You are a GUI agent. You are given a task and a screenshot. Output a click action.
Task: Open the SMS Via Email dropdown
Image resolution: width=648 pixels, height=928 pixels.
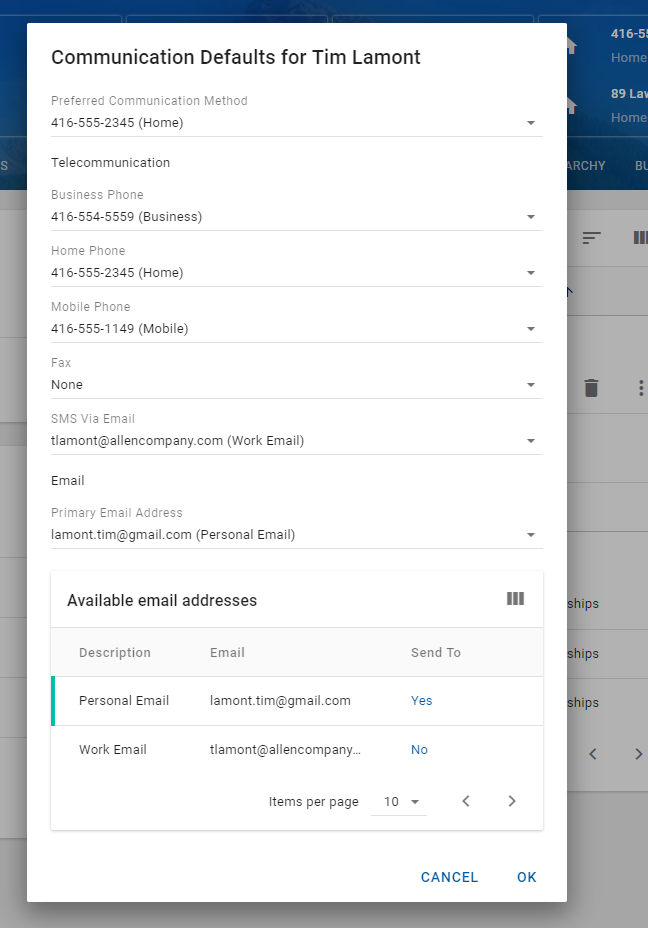530,441
